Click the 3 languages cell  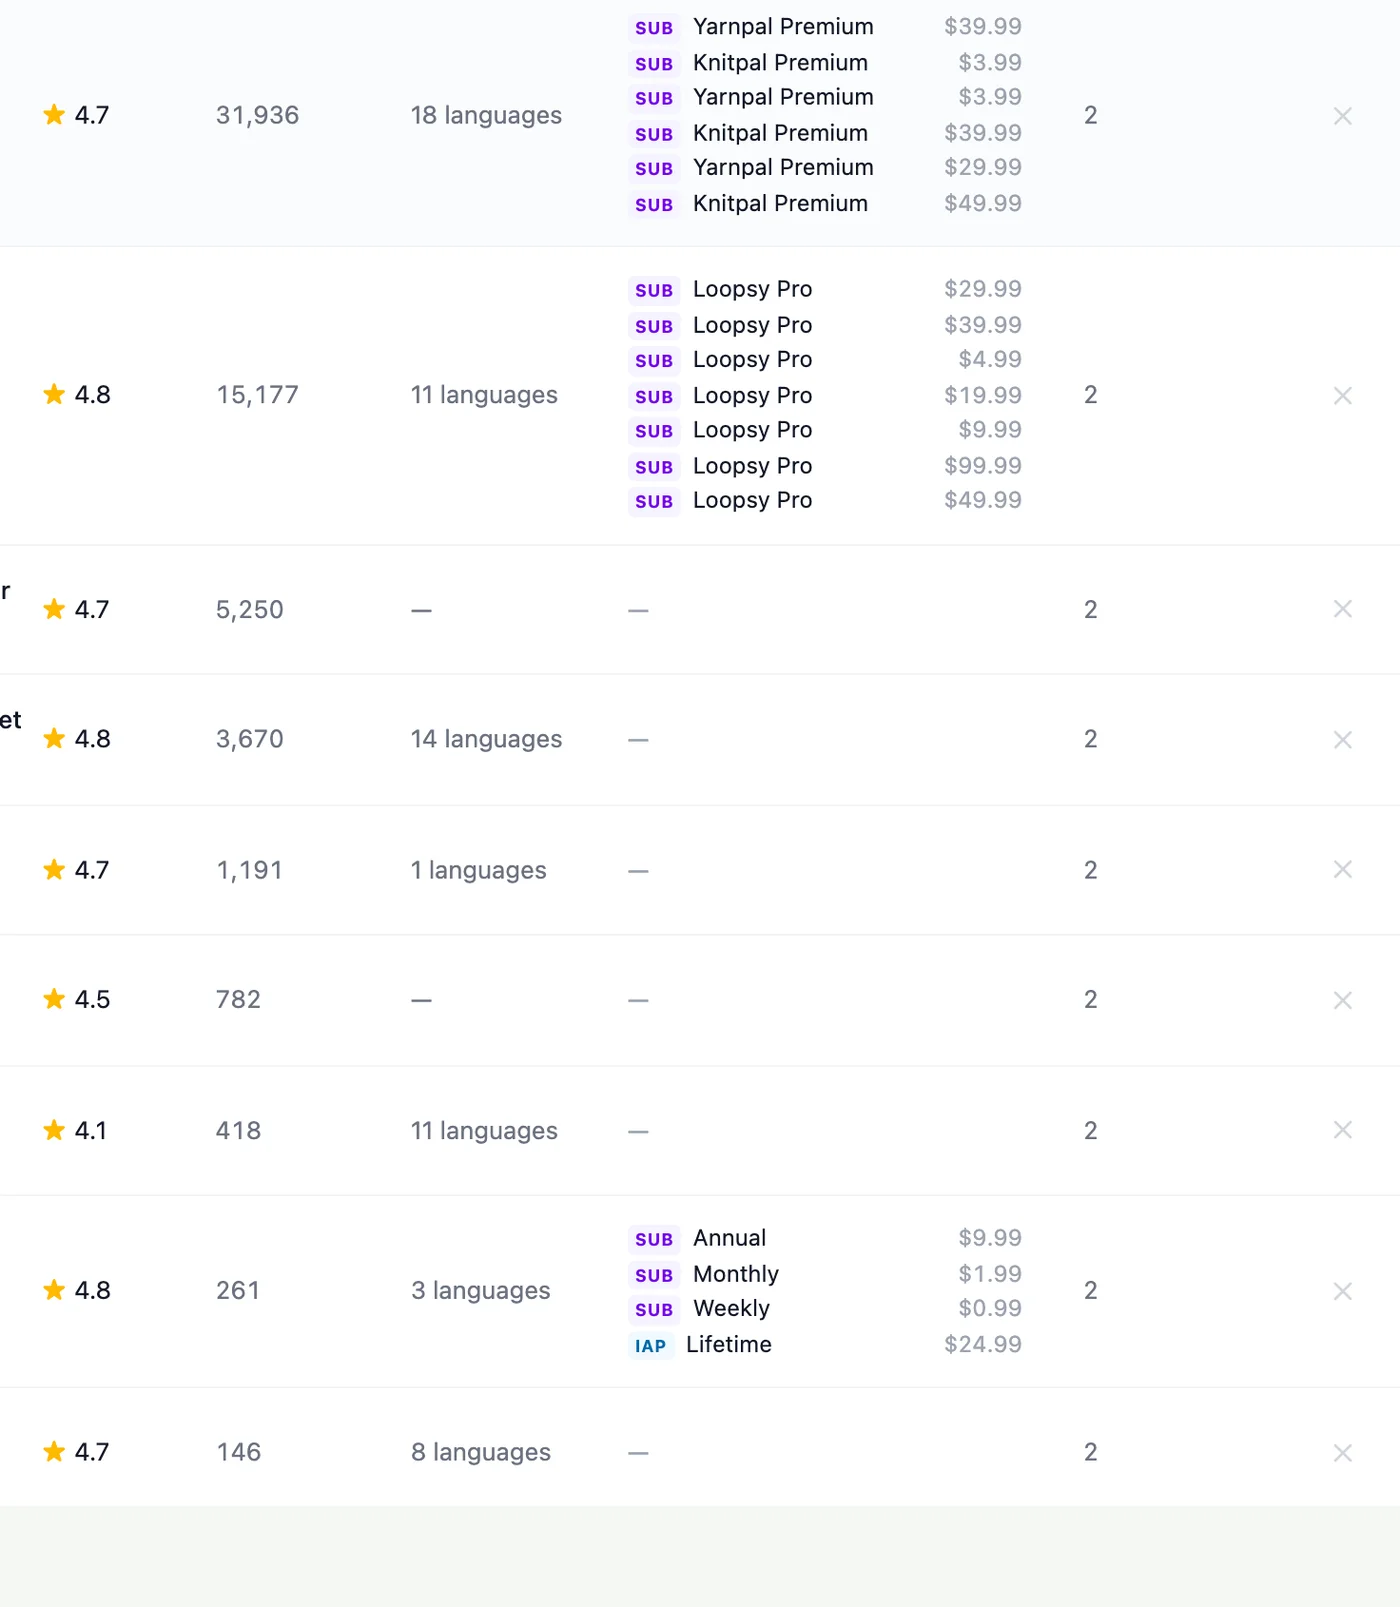(480, 1291)
